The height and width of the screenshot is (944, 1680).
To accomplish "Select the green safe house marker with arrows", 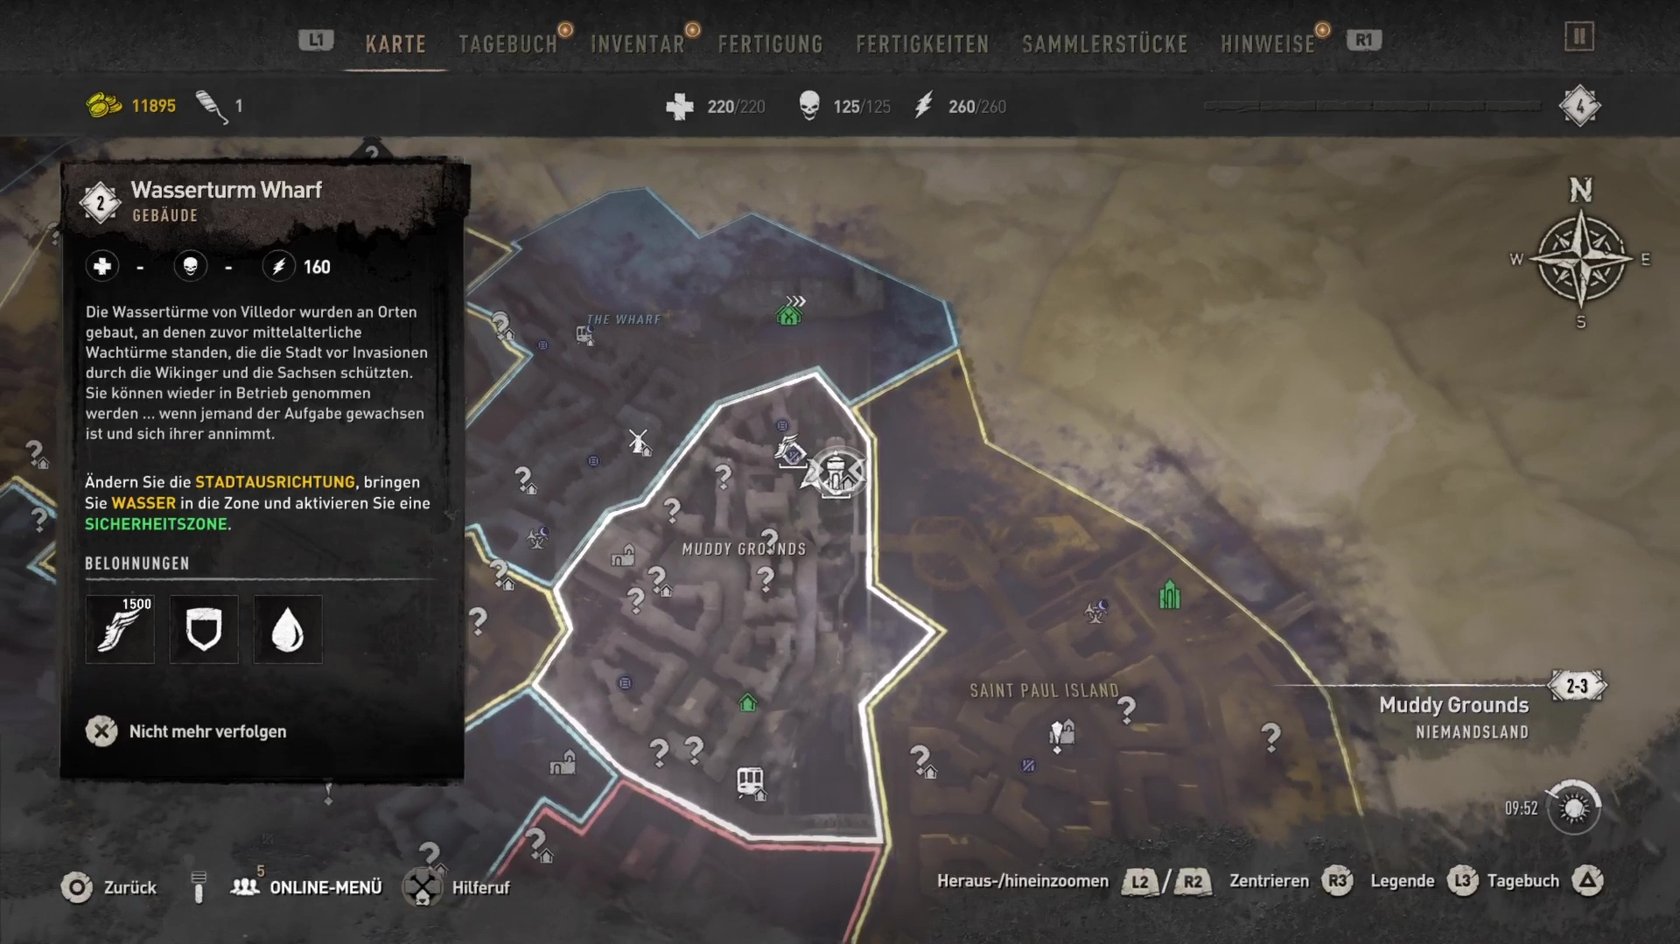I will (790, 311).
